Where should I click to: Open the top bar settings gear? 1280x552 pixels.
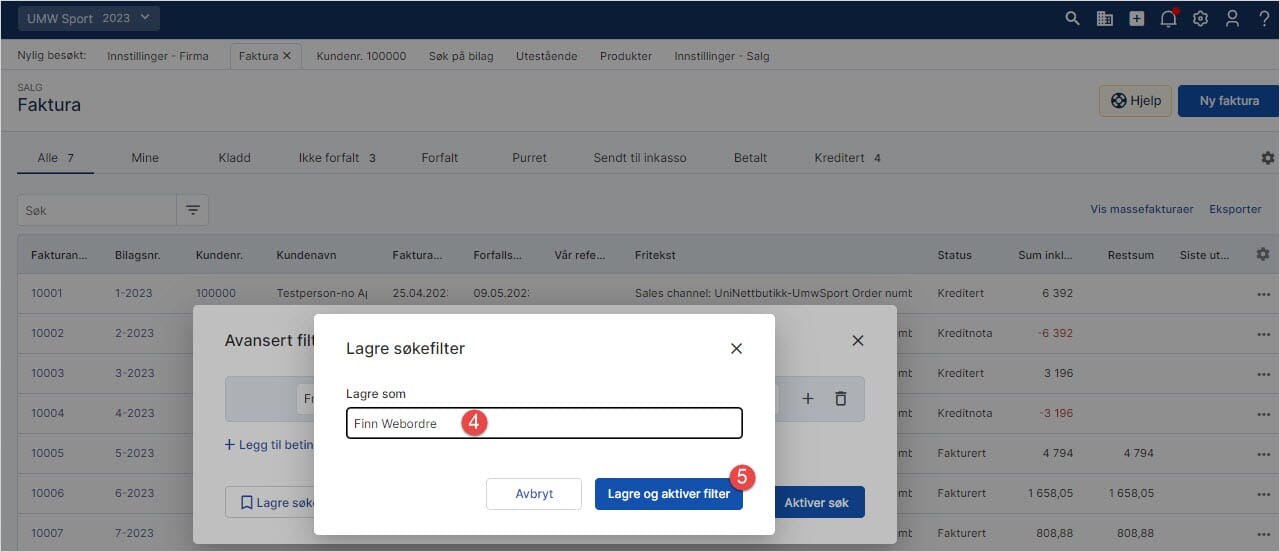pos(1201,18)
